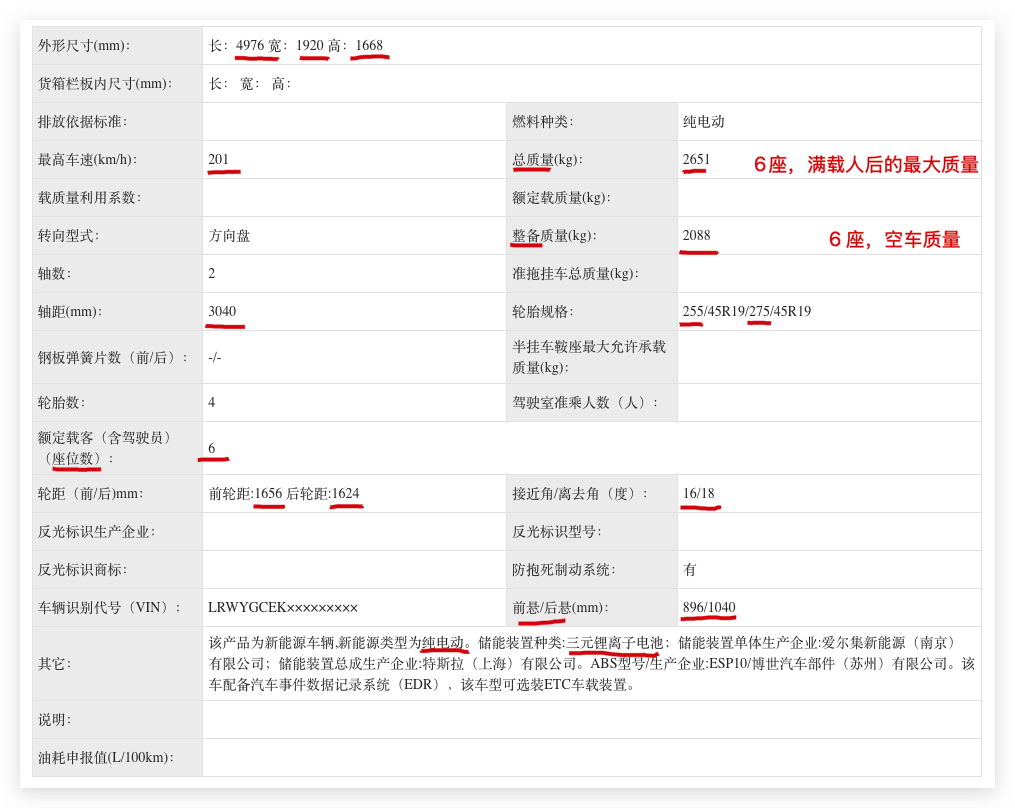Click the 防抱死制动系统 label
1015x808 pixels.
click(564, 570)
